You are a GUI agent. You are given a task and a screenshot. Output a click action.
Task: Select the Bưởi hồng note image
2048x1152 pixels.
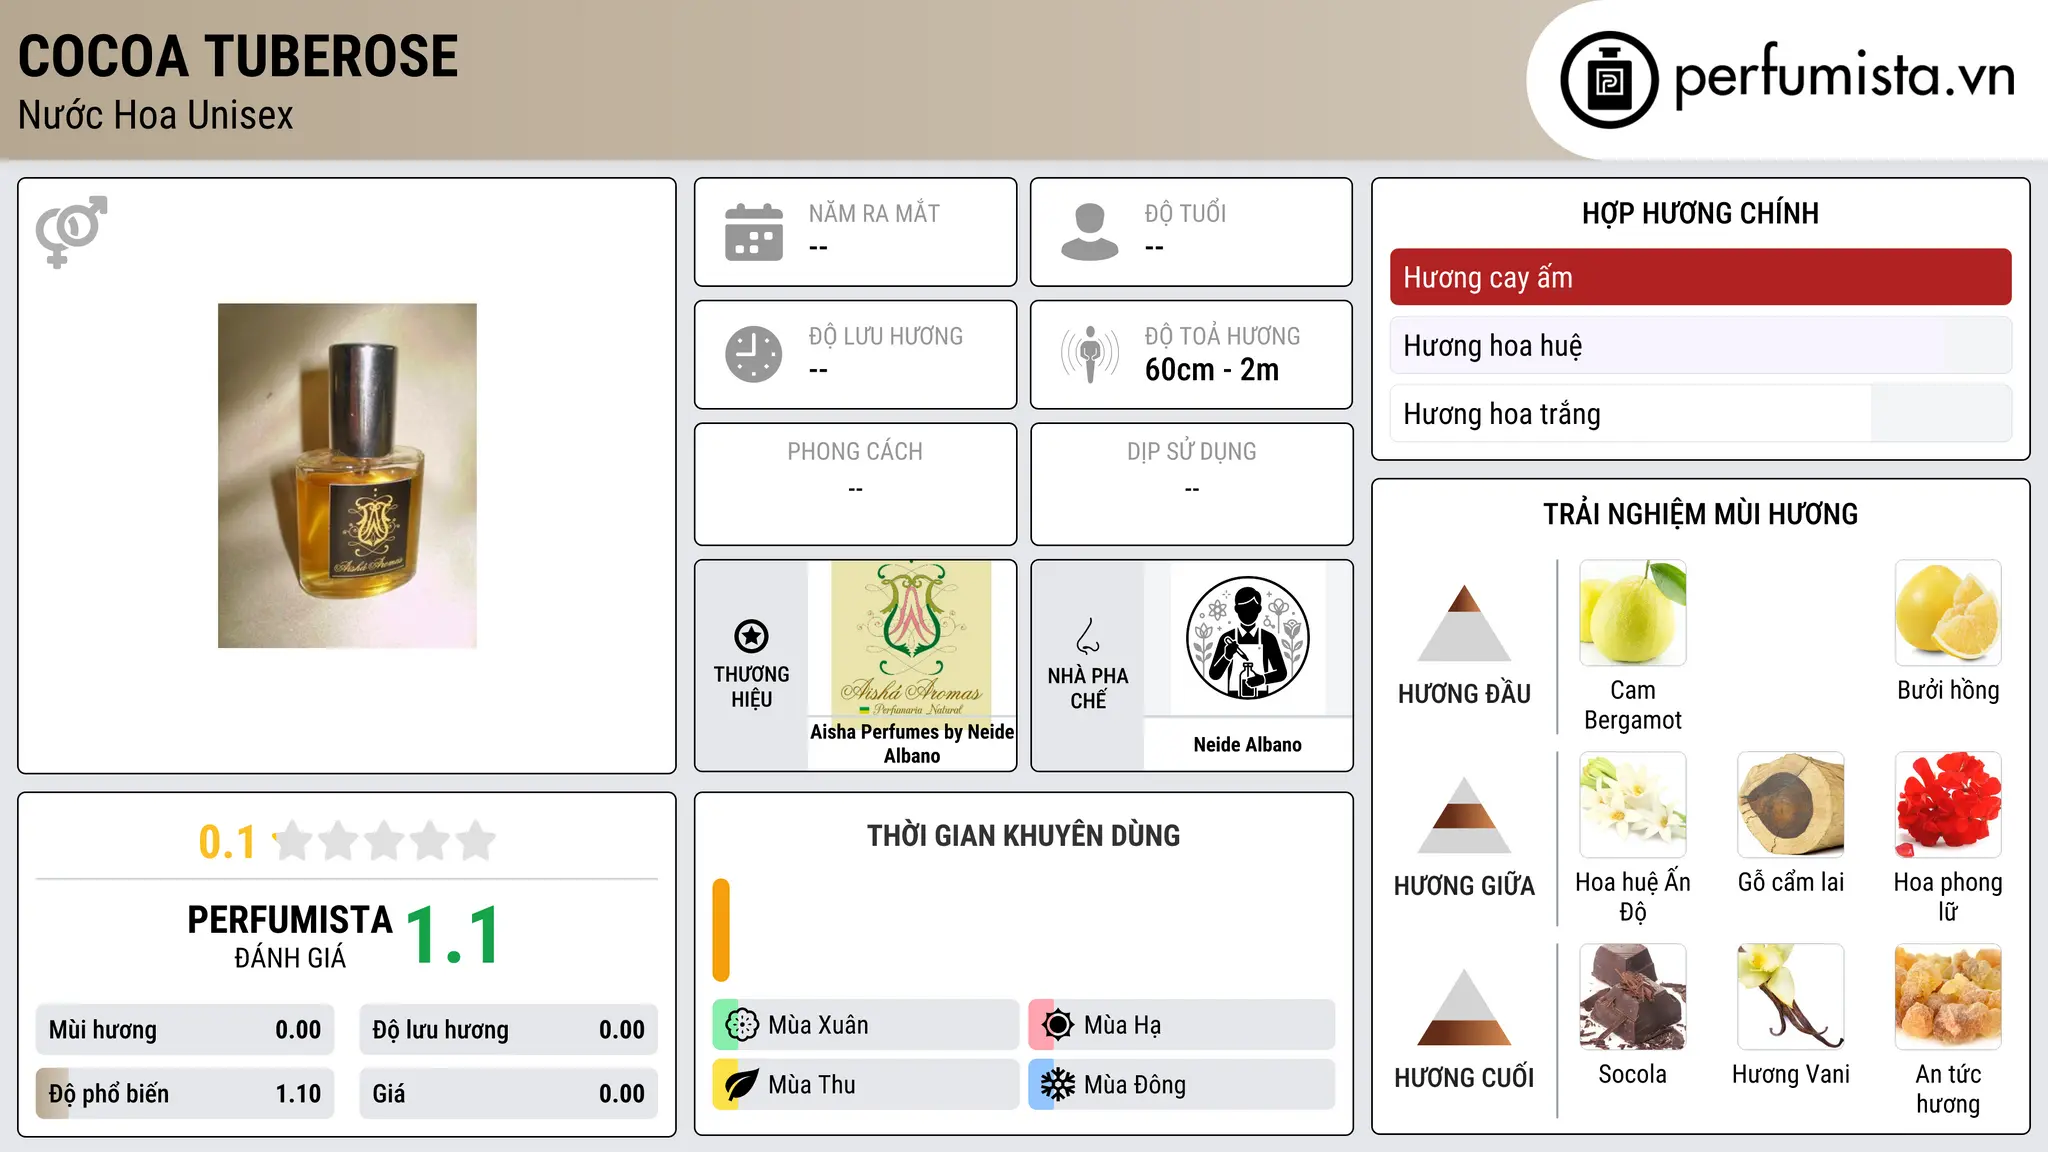1948,613
